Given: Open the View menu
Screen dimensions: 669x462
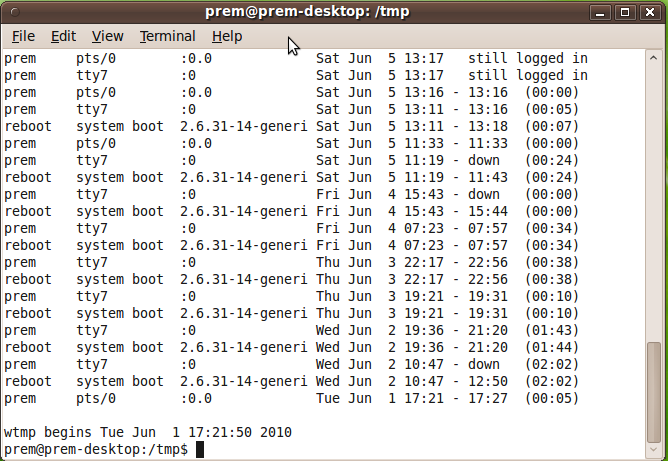Looking at the screenshot, I should [x=108, y=36].
